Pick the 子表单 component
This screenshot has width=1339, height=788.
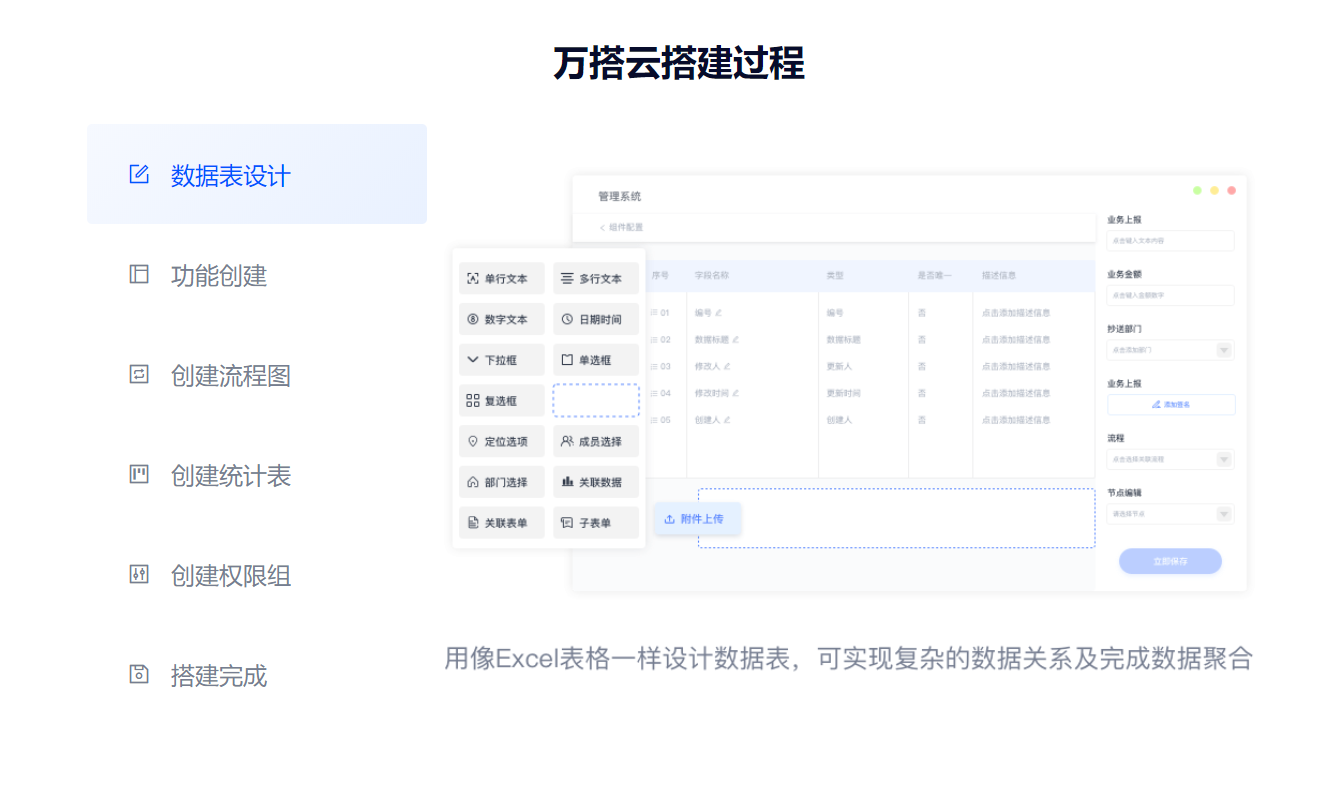click(x=596, y=522)
